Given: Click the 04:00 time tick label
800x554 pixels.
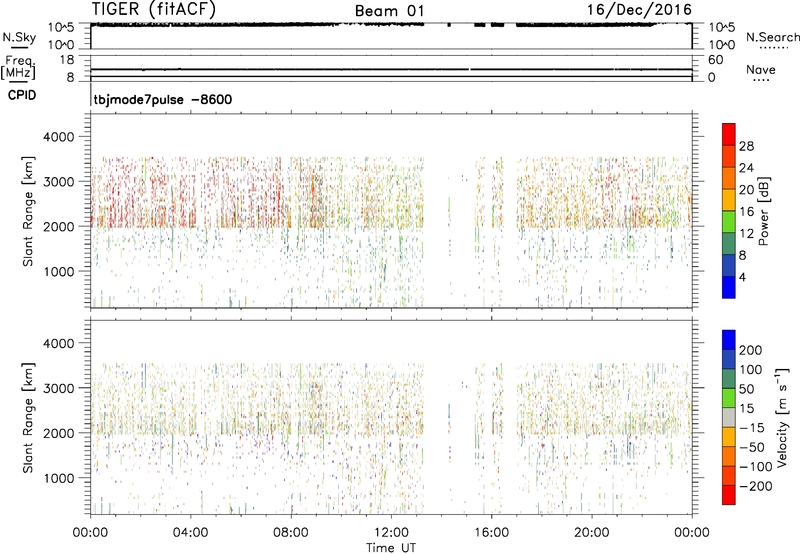Looking at the screenshot, I should [x=190, y=533].
